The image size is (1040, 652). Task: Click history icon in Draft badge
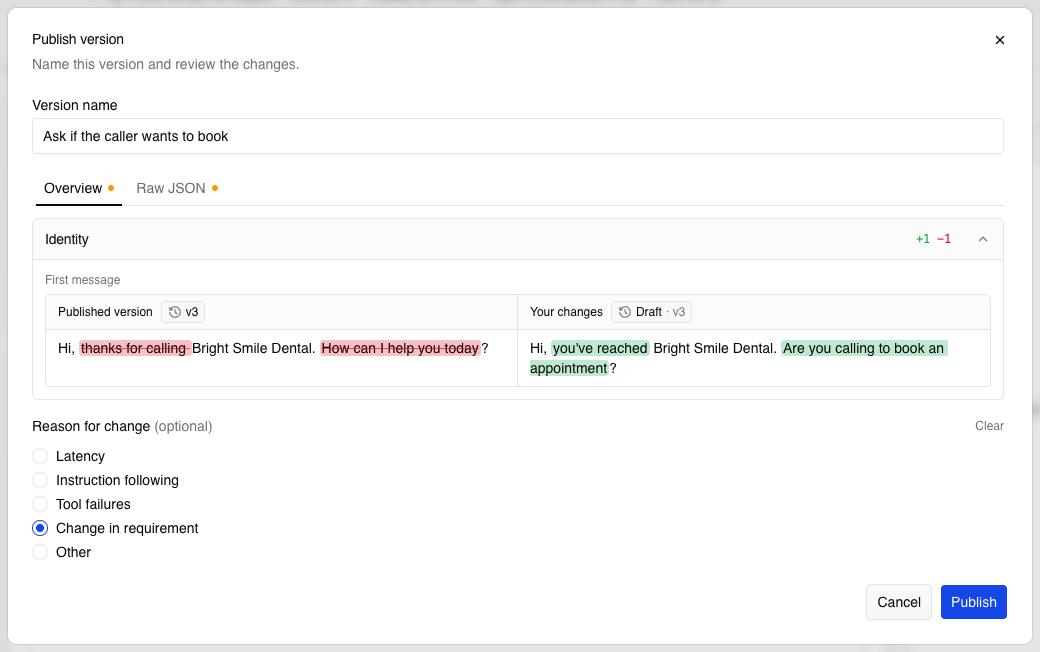pyautogui.click(x=625, y=312)
